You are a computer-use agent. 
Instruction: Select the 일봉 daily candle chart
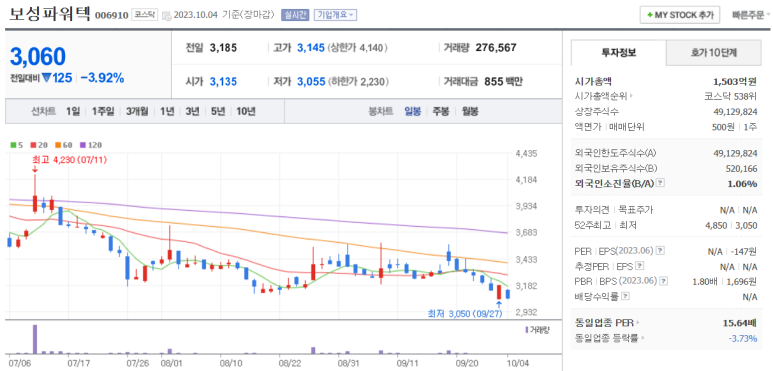coord(413,111)
